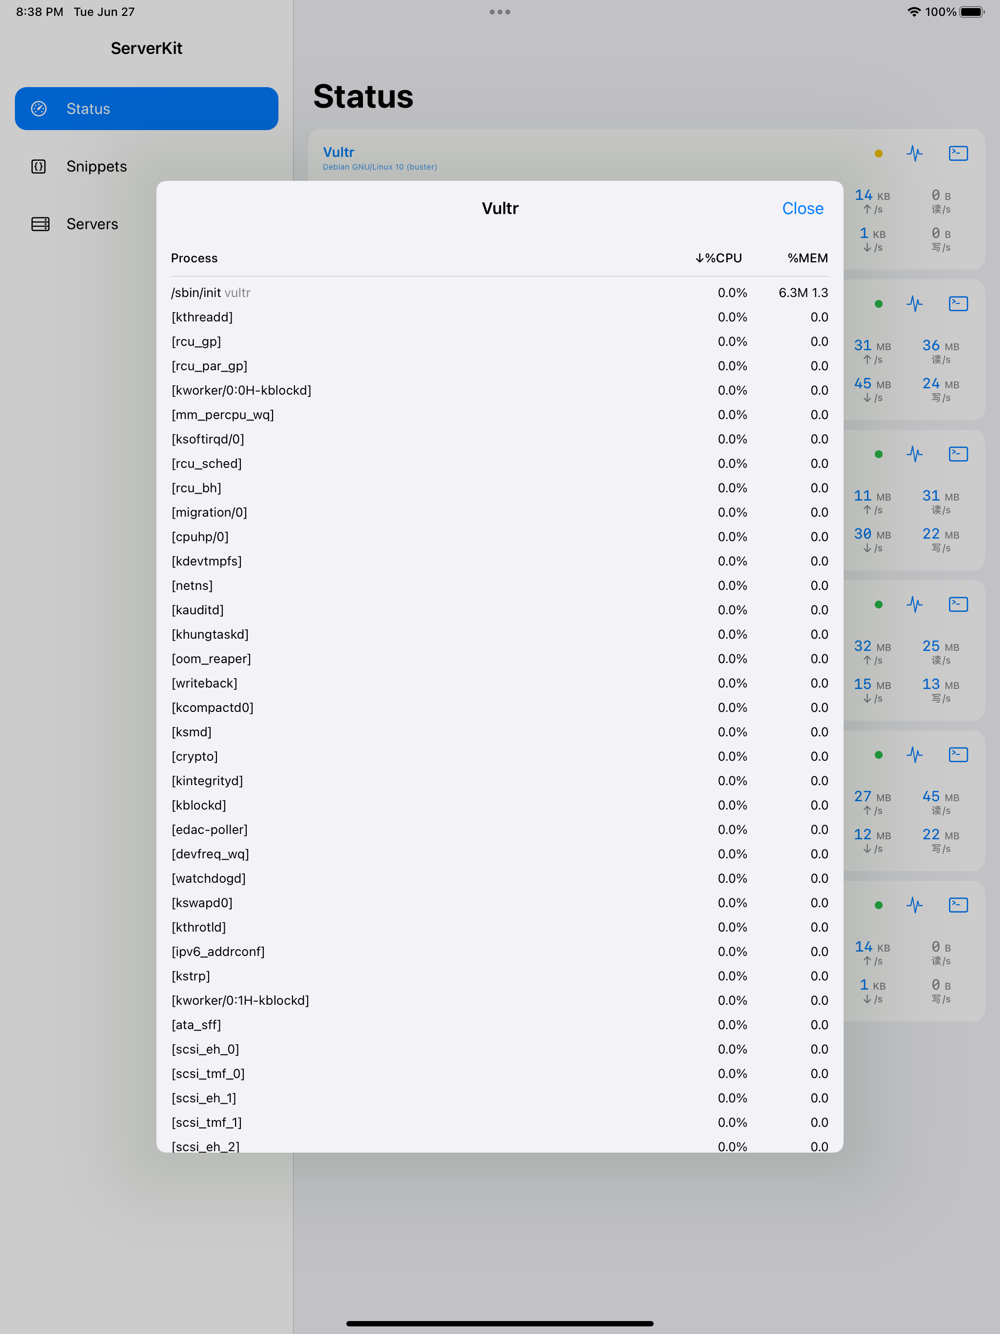The height and width of the screenshot is (1334, 1000).
Task: Select the [kswapd0] process row
Action: tap(500, 902)
